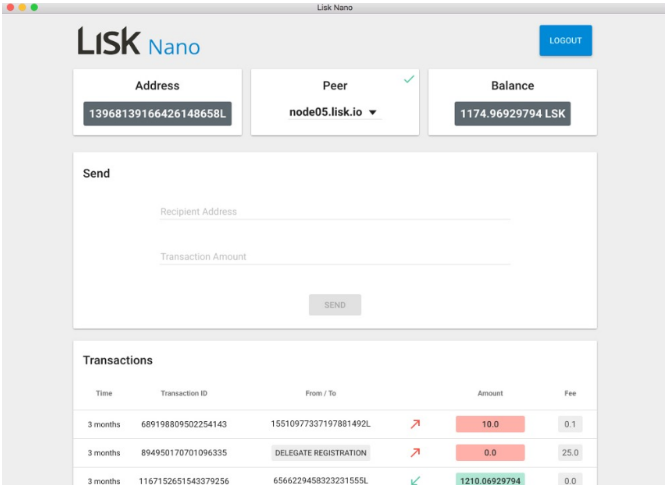Click transaction ID 689198809502254143
Viewport: 670px width, 489px height.
[x=184, y=424]
